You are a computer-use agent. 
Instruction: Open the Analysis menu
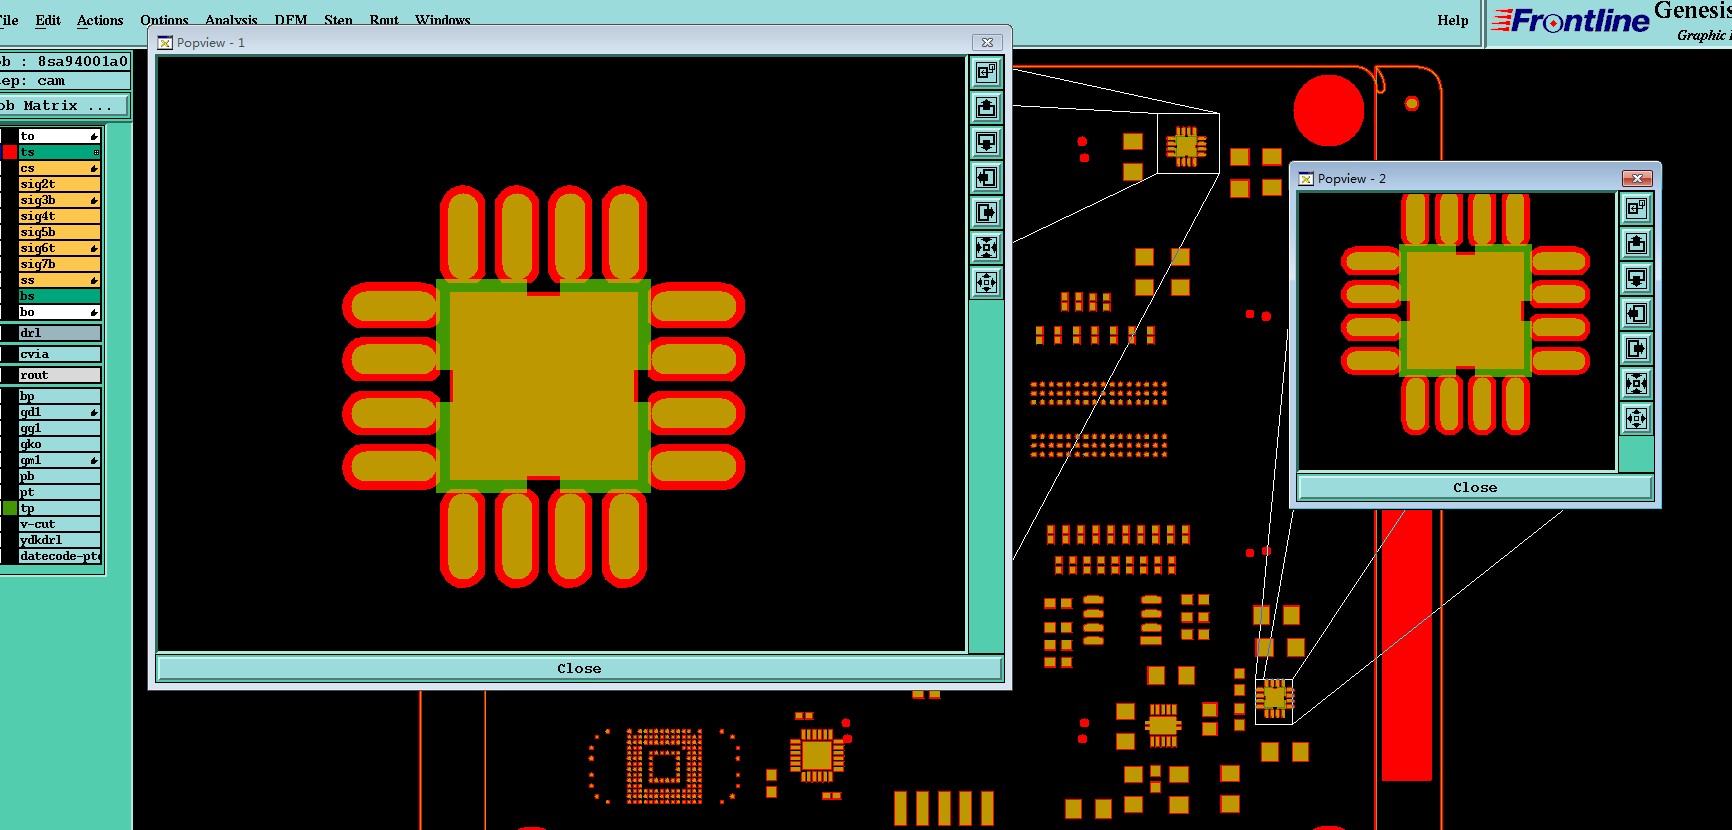(x=231, y=20)
